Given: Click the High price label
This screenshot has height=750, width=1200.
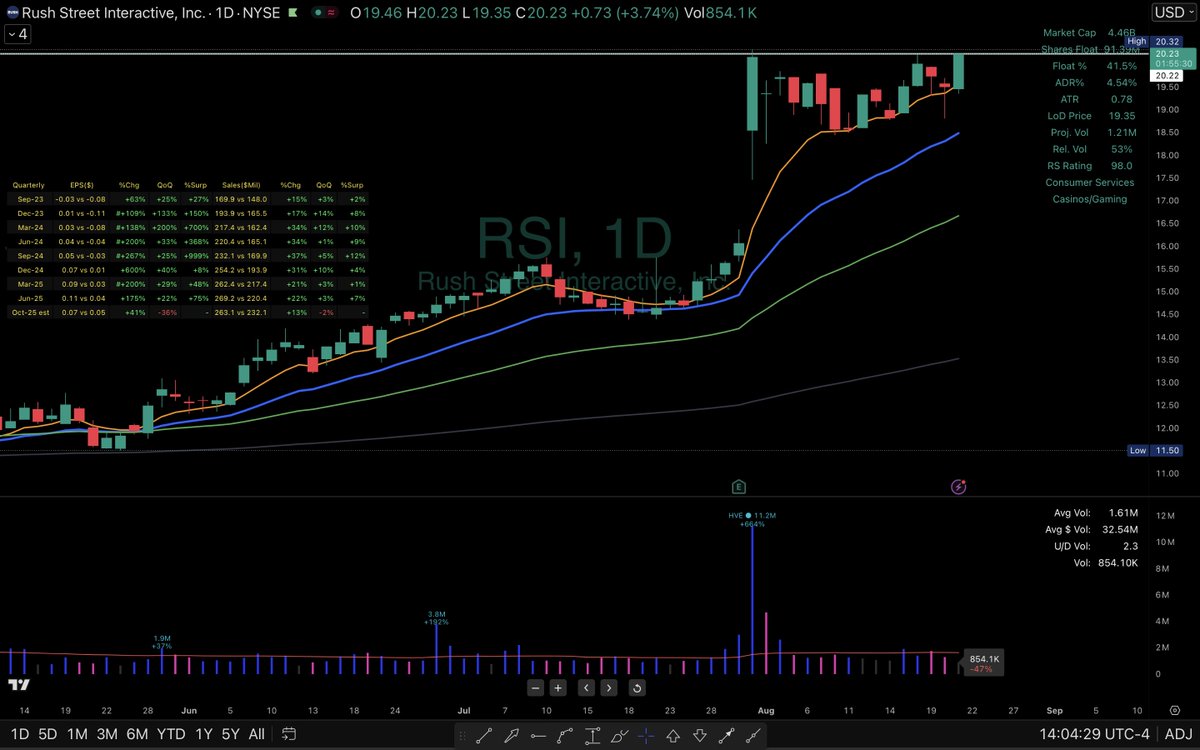Looking at the screenshot, I should [x=1137, y=41].
